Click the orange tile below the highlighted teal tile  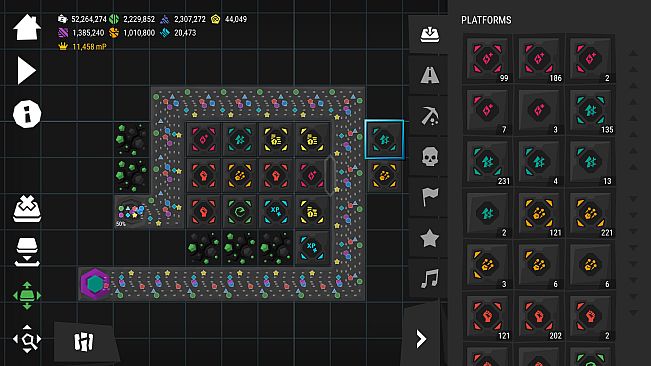pyautogui.click(x=384, y=176)
